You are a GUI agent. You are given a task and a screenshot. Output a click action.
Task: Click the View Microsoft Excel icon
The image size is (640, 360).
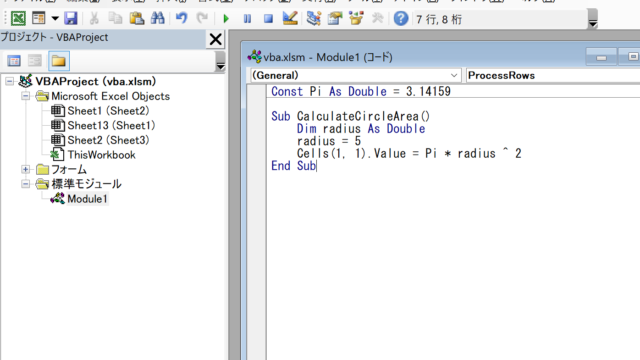[x=18, y=18]
